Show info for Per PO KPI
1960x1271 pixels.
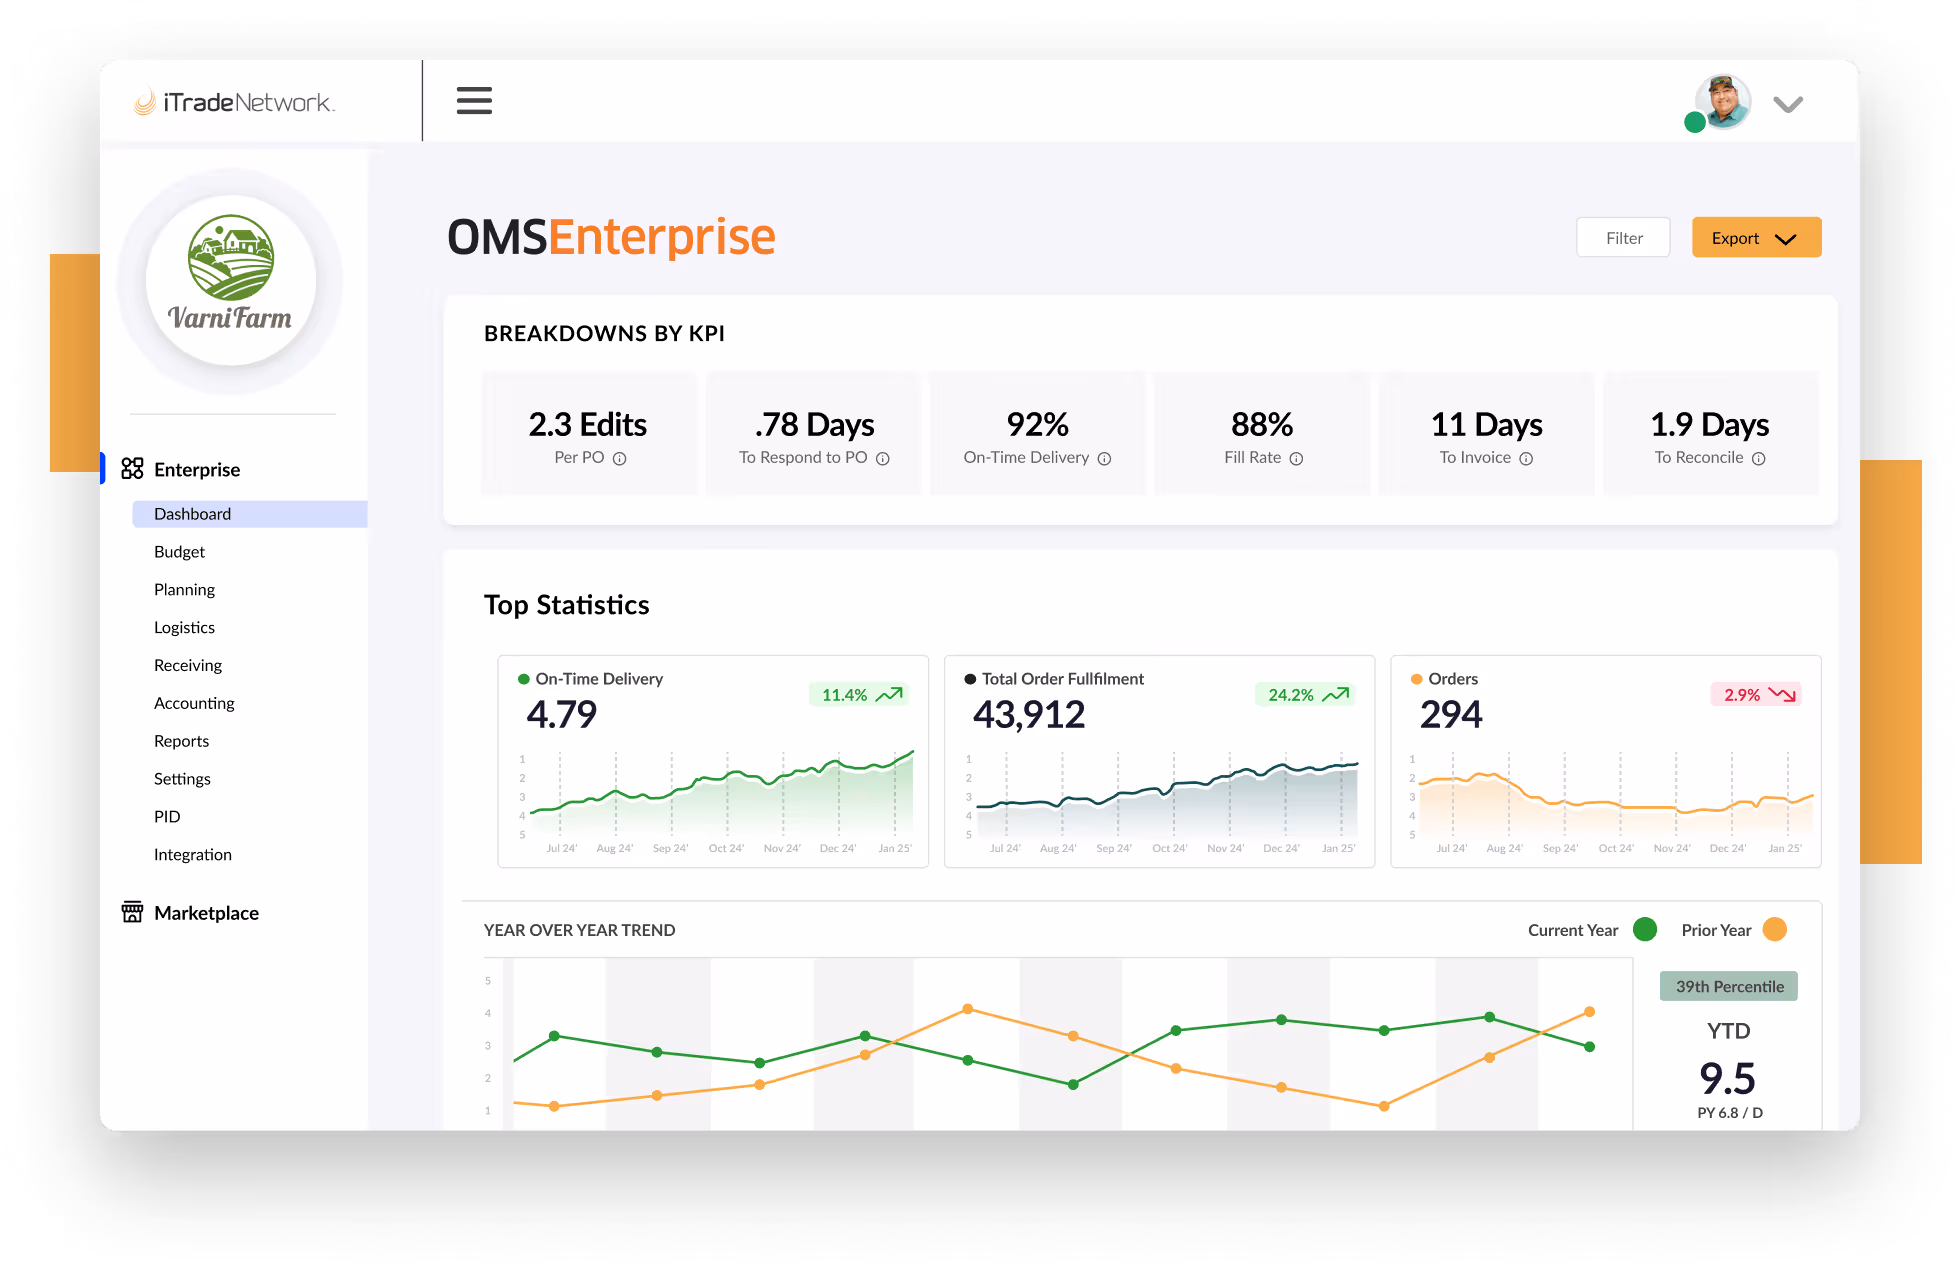[x=619, y=459]
